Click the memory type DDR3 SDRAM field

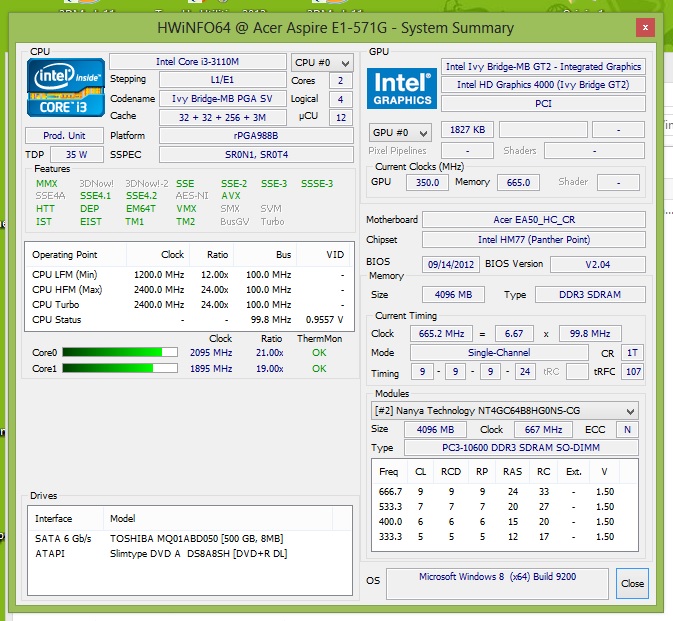coord(590,294)
